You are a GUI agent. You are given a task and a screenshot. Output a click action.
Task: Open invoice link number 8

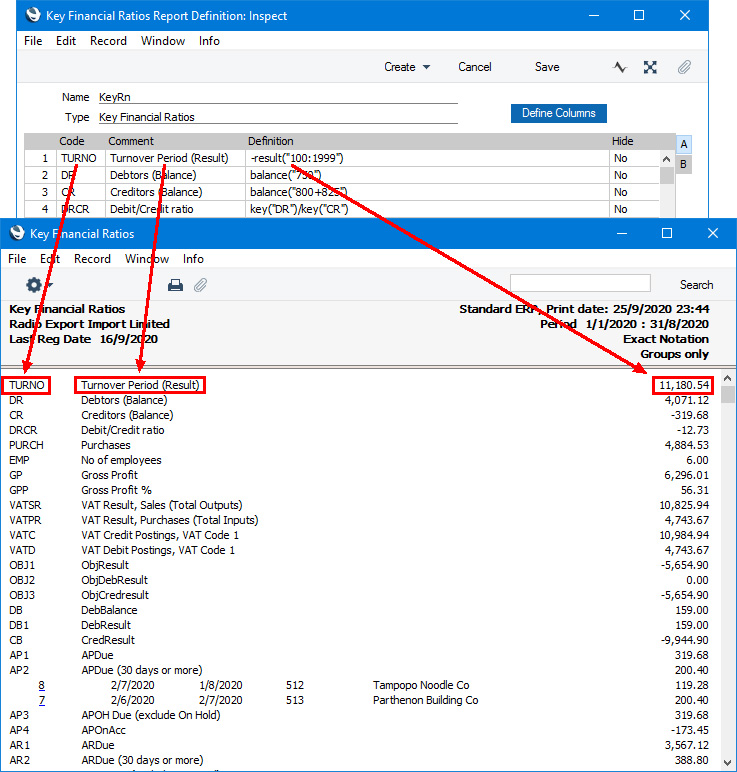(42, 685)
